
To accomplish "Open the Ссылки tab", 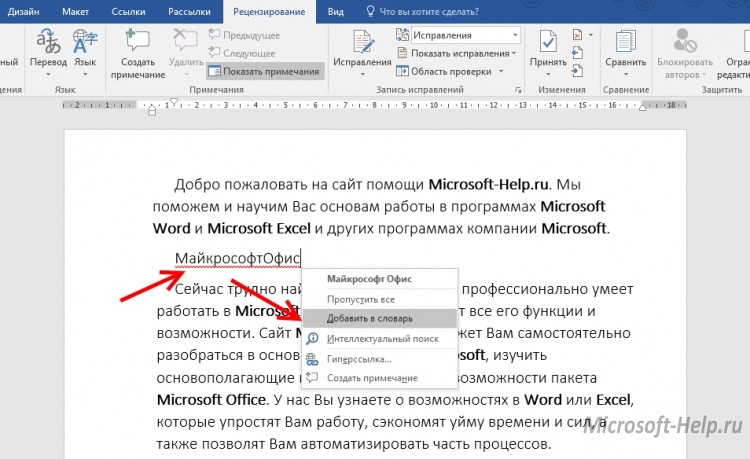I will 128,11.
